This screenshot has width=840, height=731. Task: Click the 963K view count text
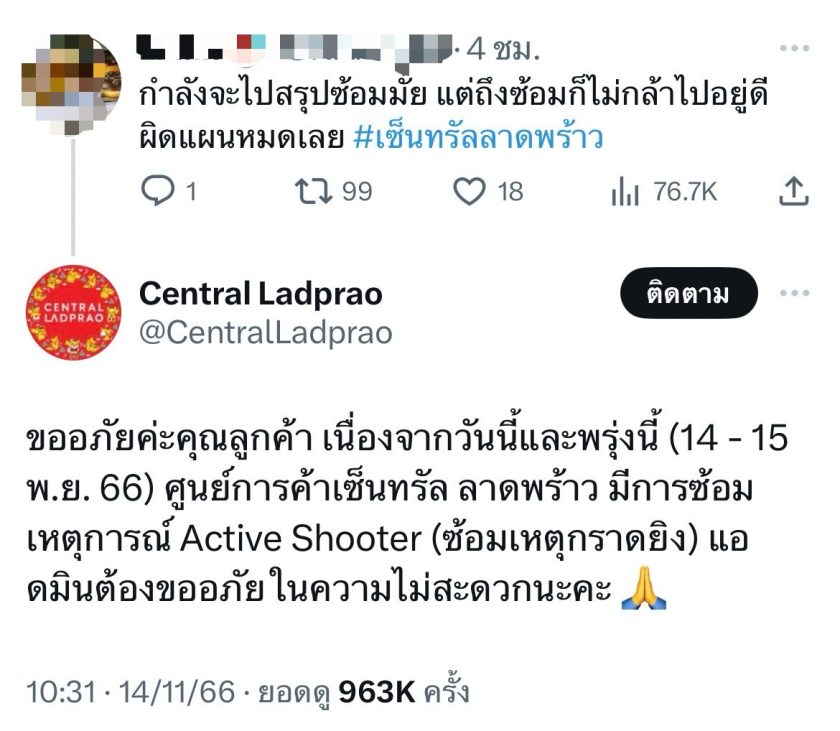coord(377,691)
